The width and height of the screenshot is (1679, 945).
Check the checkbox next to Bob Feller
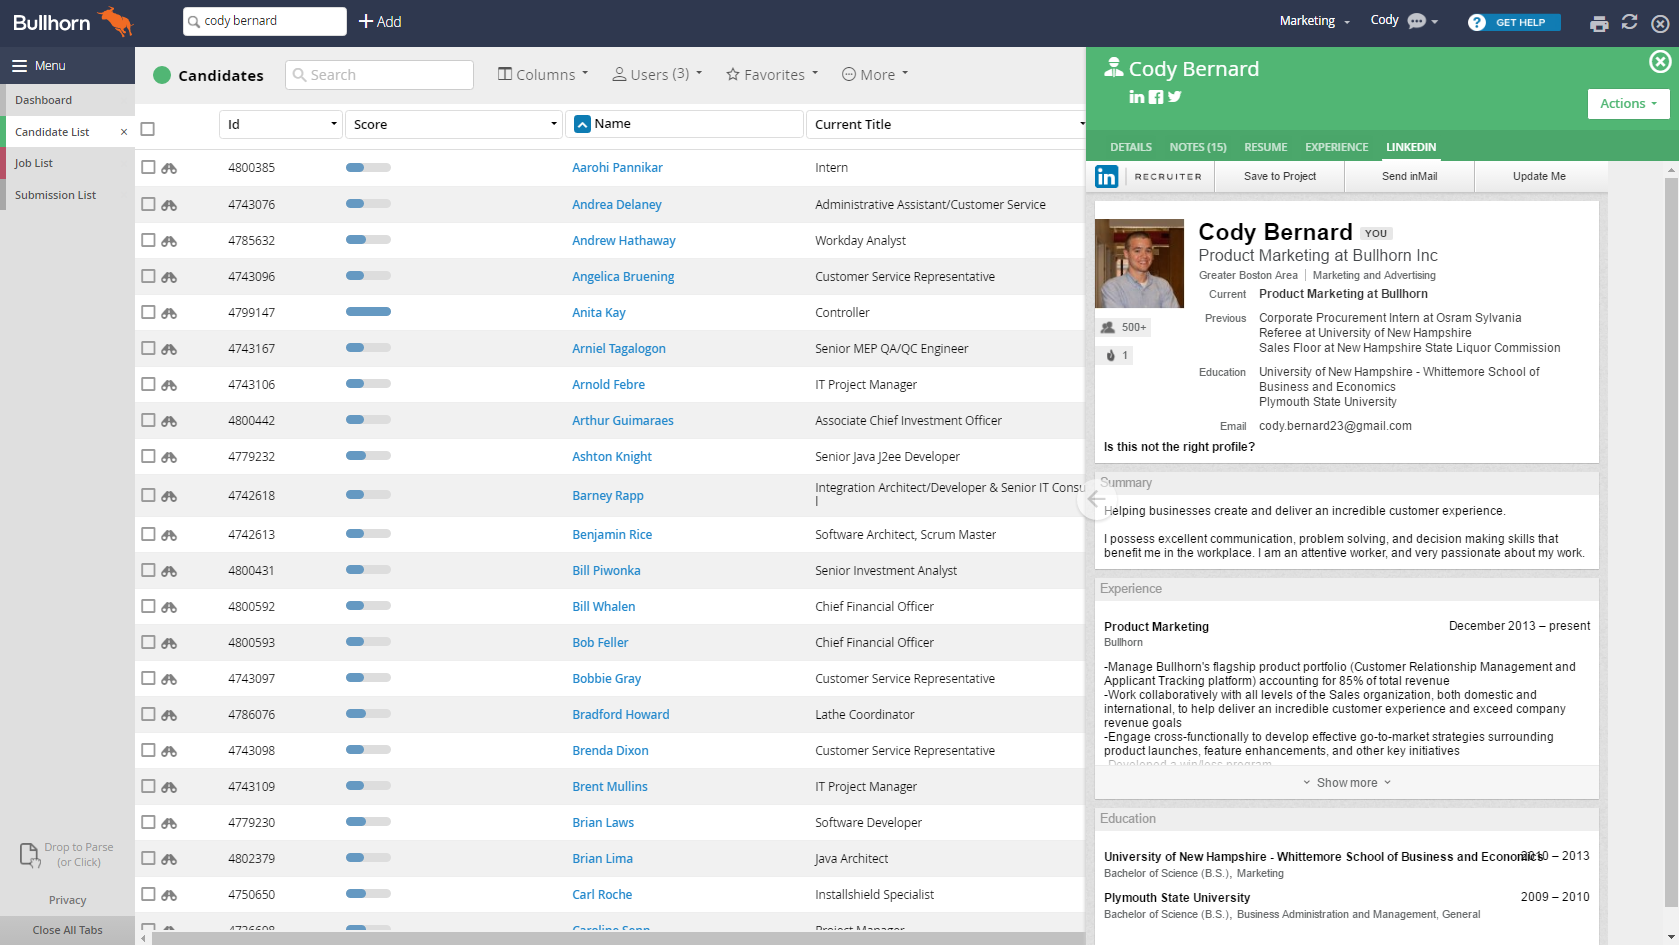tap(147, 642)
